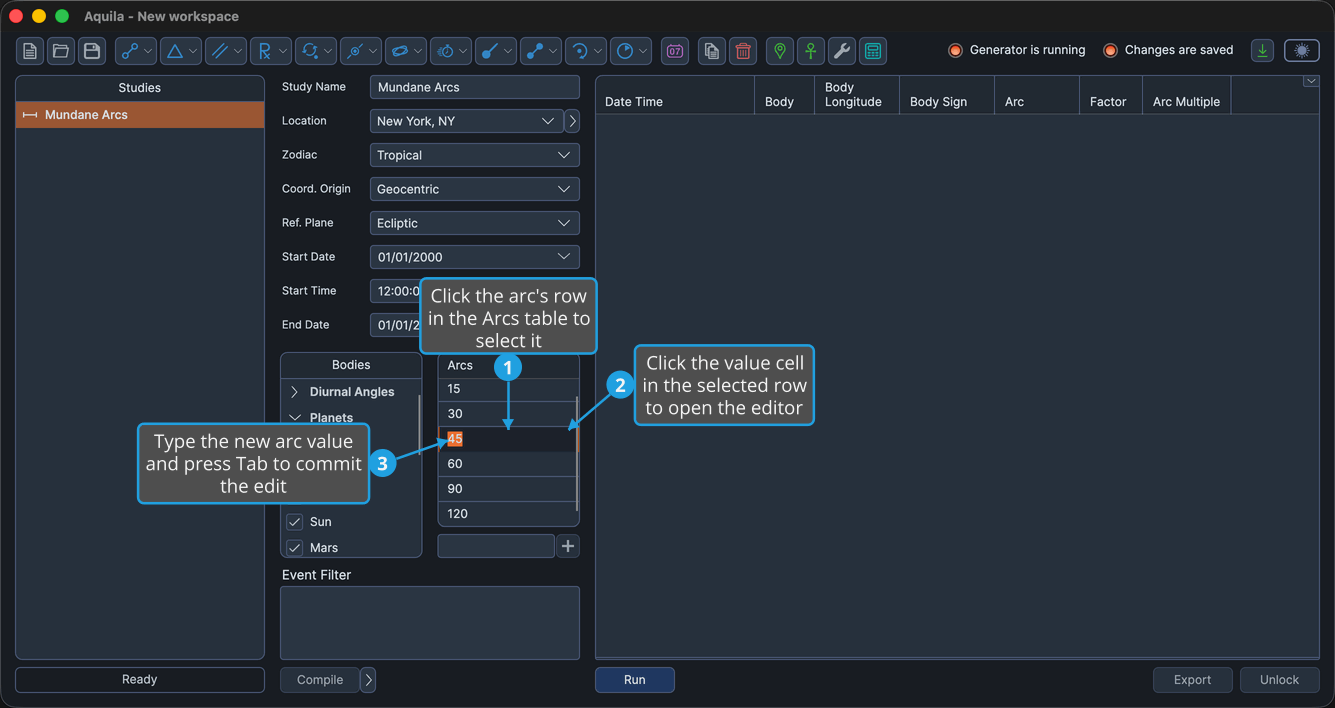The width and height of the screenshot is (1335, 708).
Task: Click the Run button
Action: coord(635,680)
